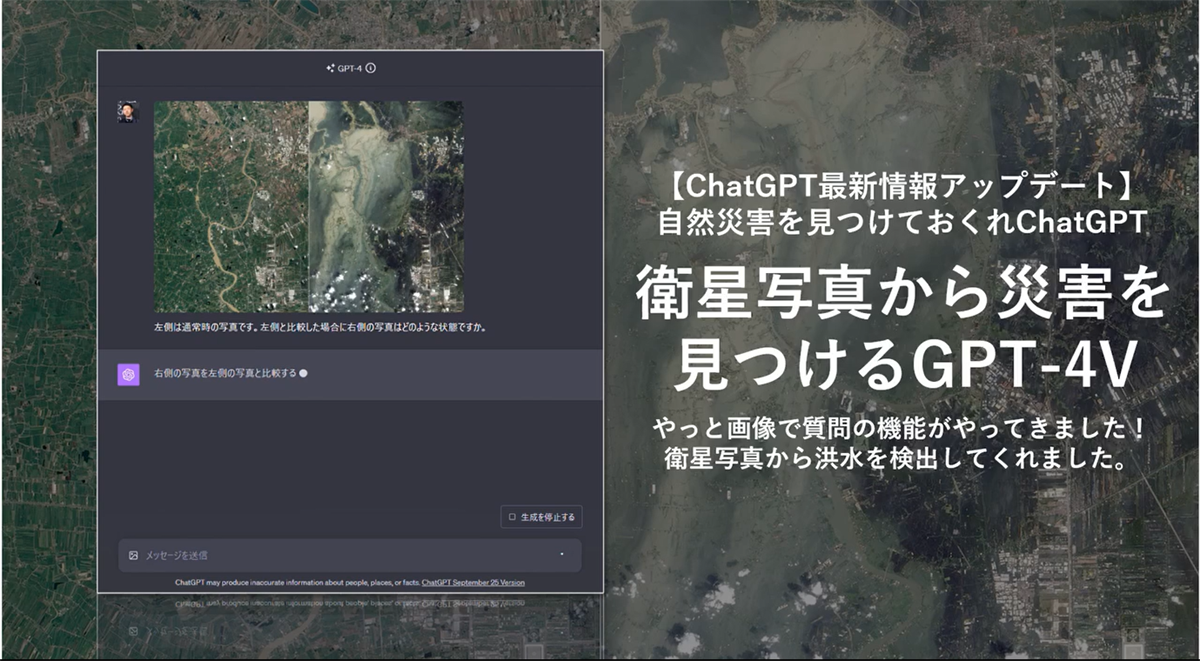This screenshot has width=1200, height=661.
Task: Open the uploaded satellite comparison image thumbnail
Action: [x=308, y=206]
